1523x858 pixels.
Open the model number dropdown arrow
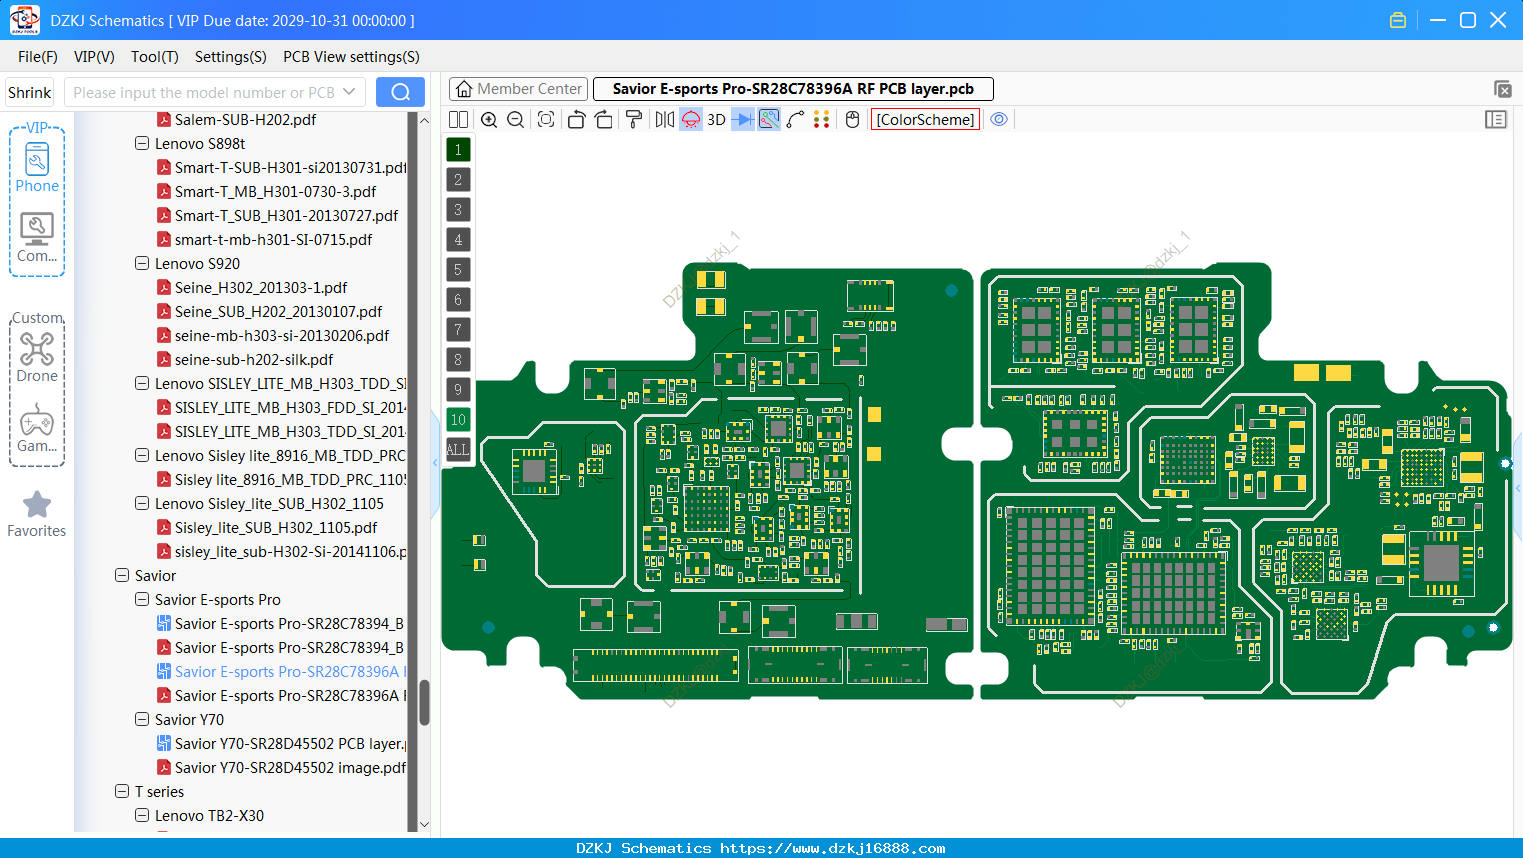349,92
